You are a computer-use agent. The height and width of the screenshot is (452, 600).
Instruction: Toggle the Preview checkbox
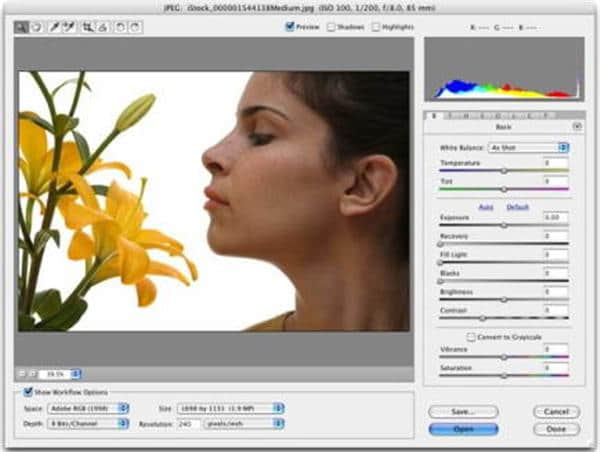click(x=290, y=27)
